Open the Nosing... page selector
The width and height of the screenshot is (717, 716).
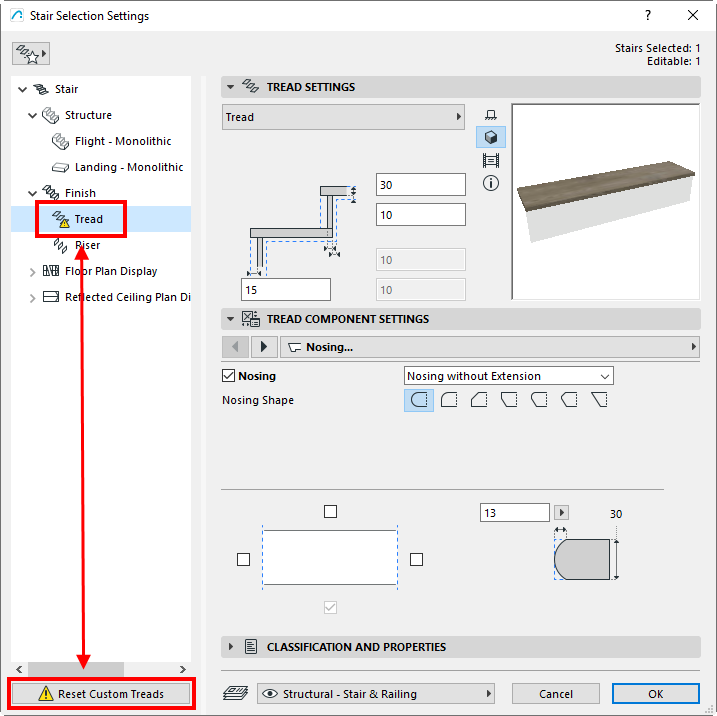coord(490,347)
